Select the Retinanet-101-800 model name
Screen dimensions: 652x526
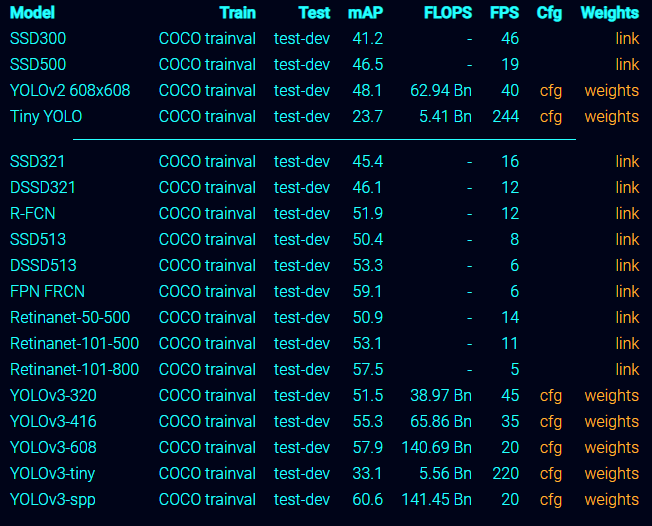click(74, 369)
